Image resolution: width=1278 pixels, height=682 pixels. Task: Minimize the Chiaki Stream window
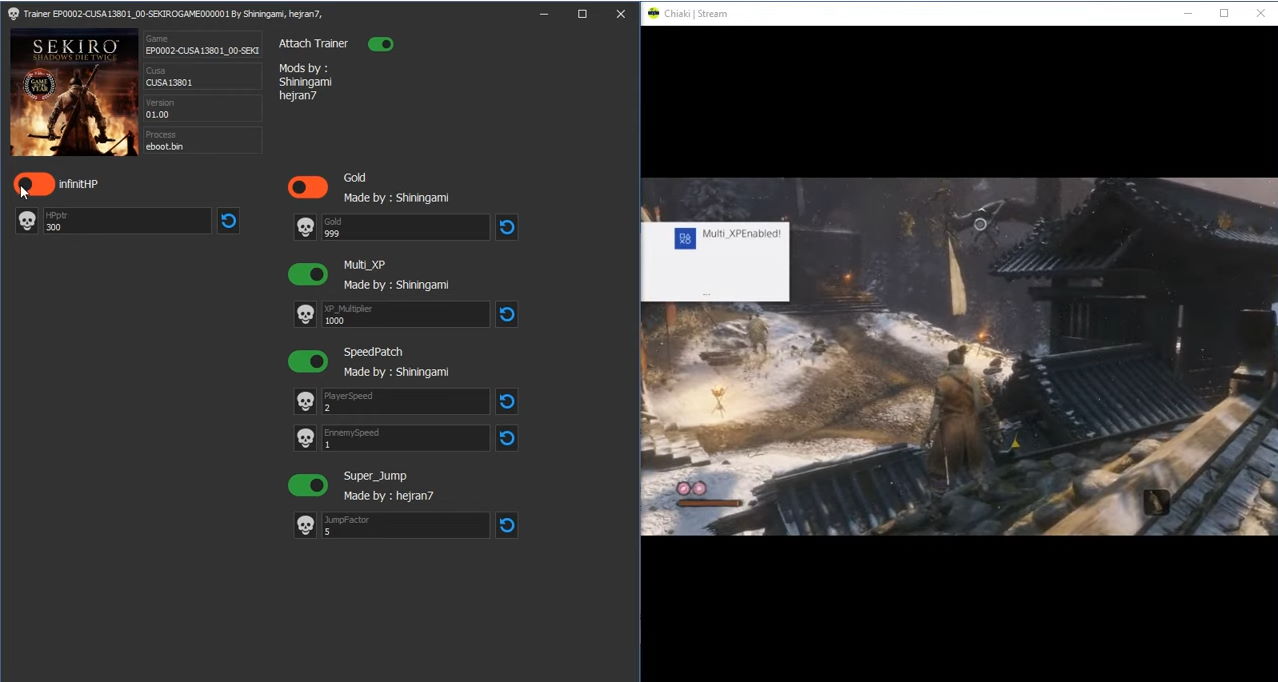(x=1187, y=13)
